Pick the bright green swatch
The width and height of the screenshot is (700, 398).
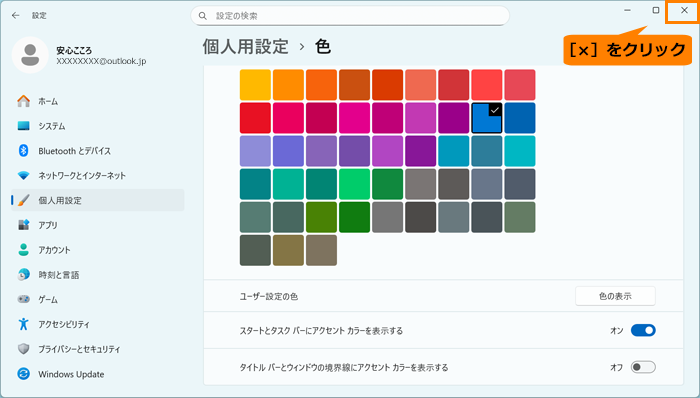[x=354, y=184]
